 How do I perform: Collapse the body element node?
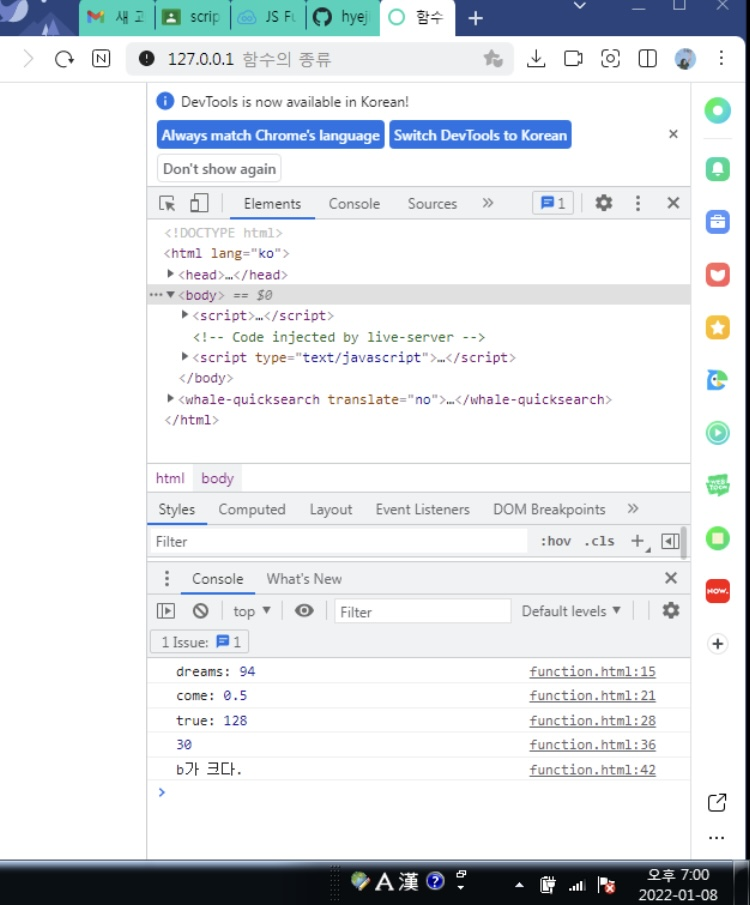[x=170, y=294]
